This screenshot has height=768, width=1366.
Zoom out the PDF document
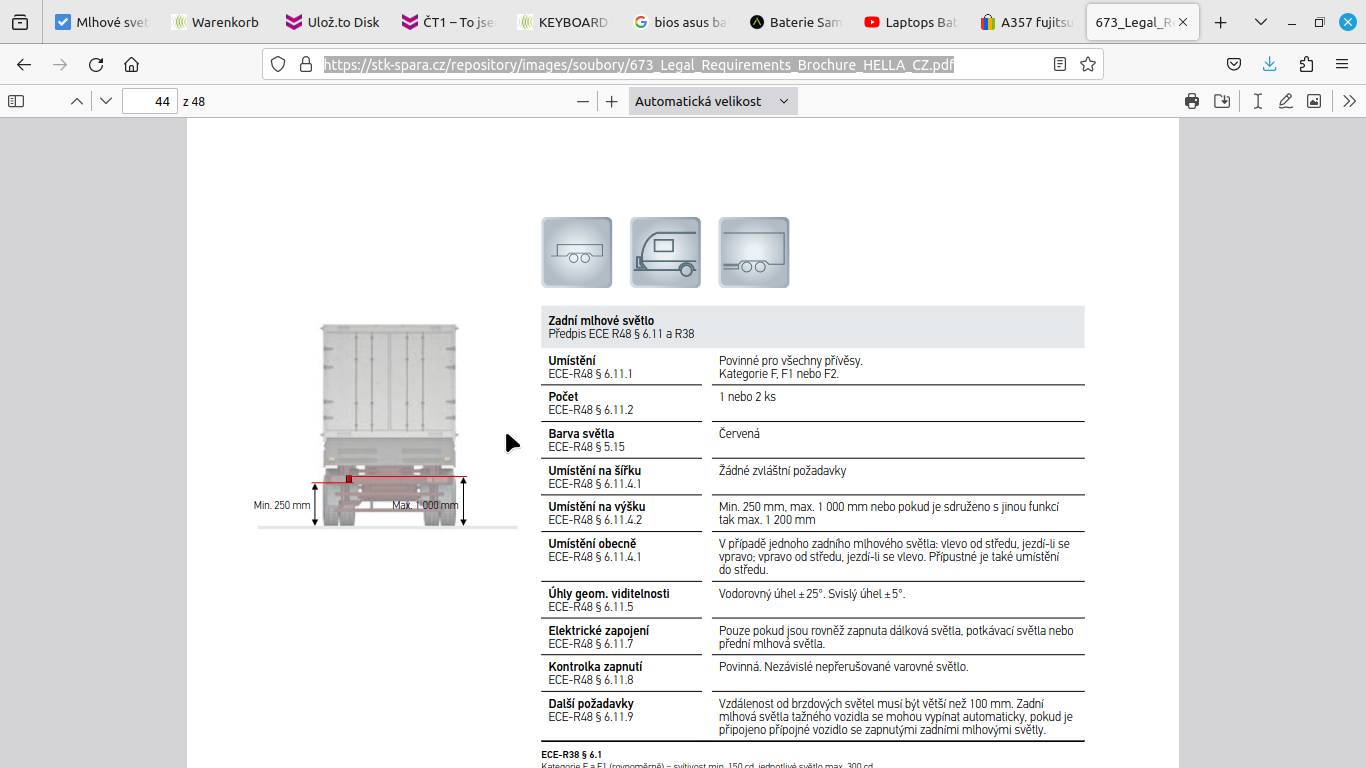click(x=583, y=101)
